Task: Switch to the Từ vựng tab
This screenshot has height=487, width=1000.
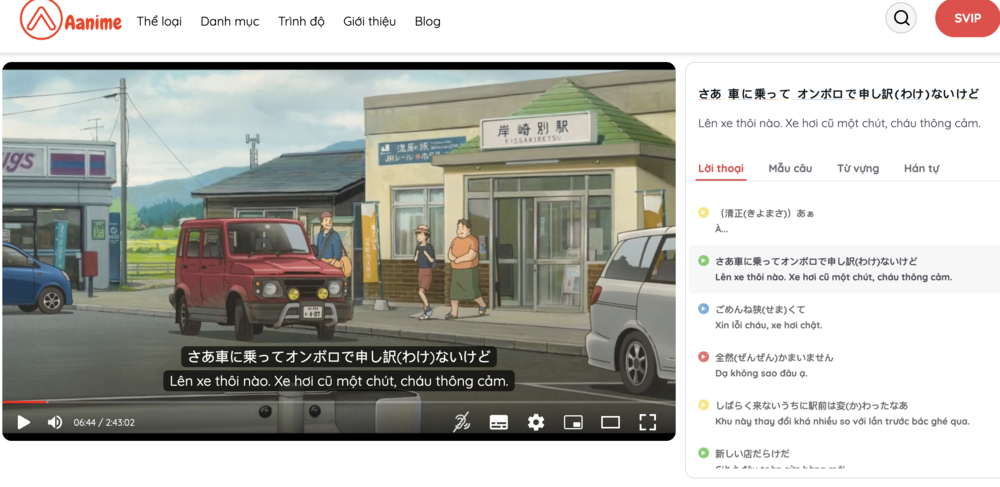Action: coord(858,168)
